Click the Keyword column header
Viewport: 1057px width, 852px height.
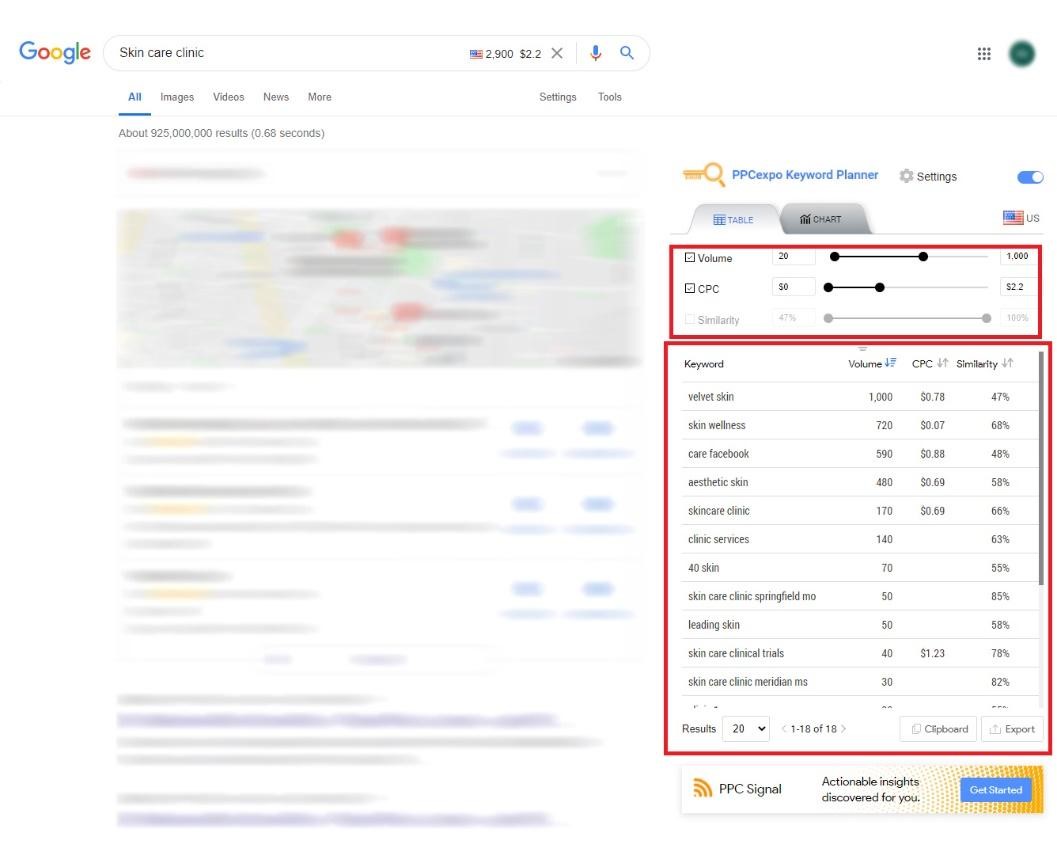click(x=704, y=364)
